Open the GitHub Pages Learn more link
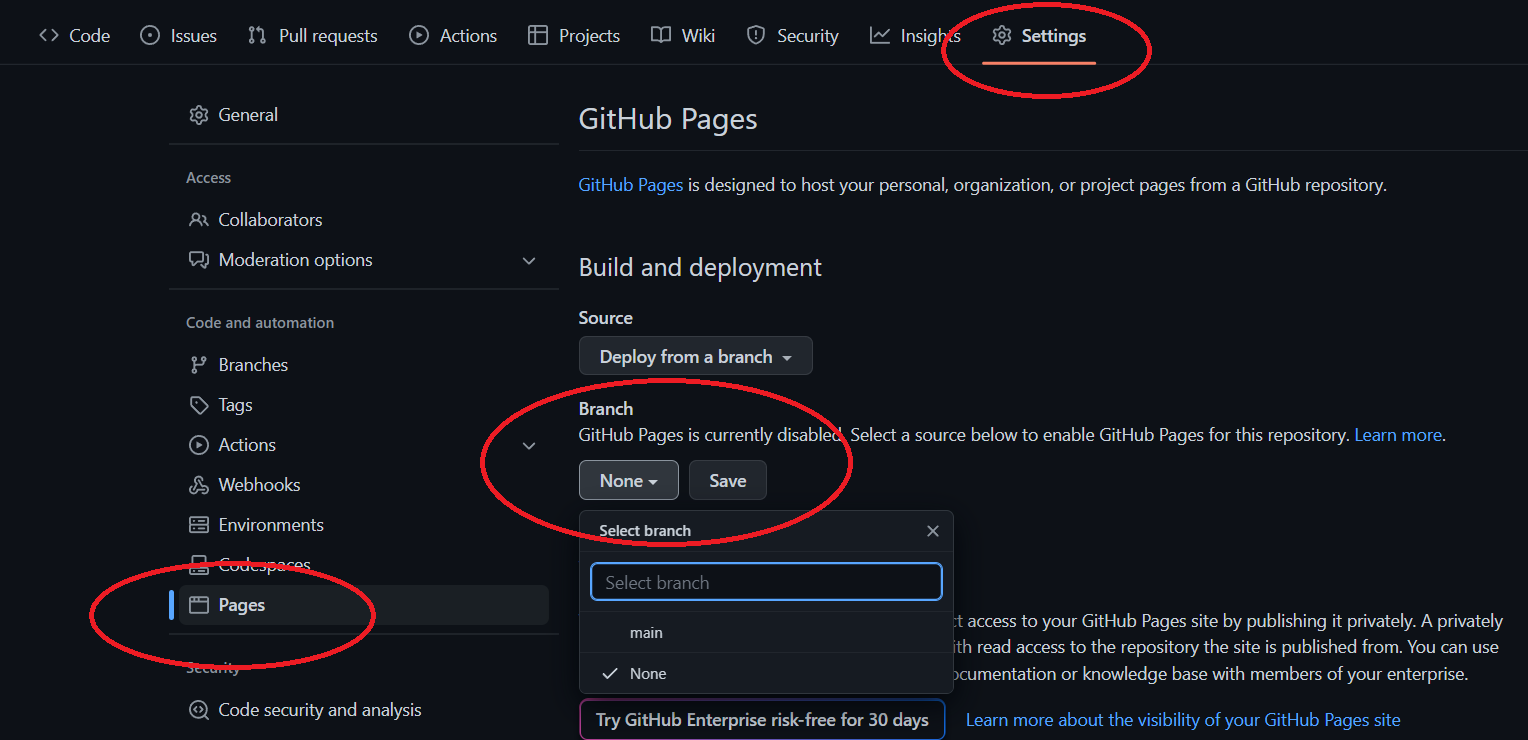The width and height of the screenshot is (1528, 740). tap(1397, 434)
